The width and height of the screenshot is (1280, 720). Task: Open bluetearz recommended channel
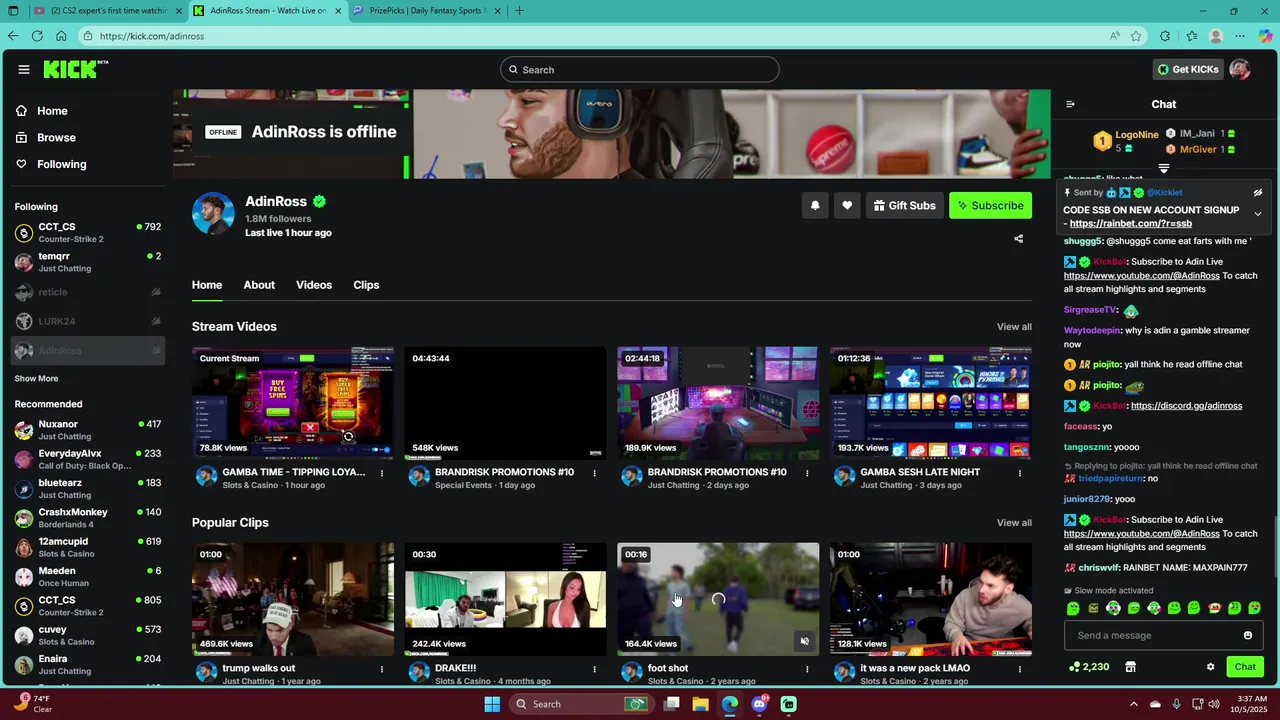(x=88, y=489)
